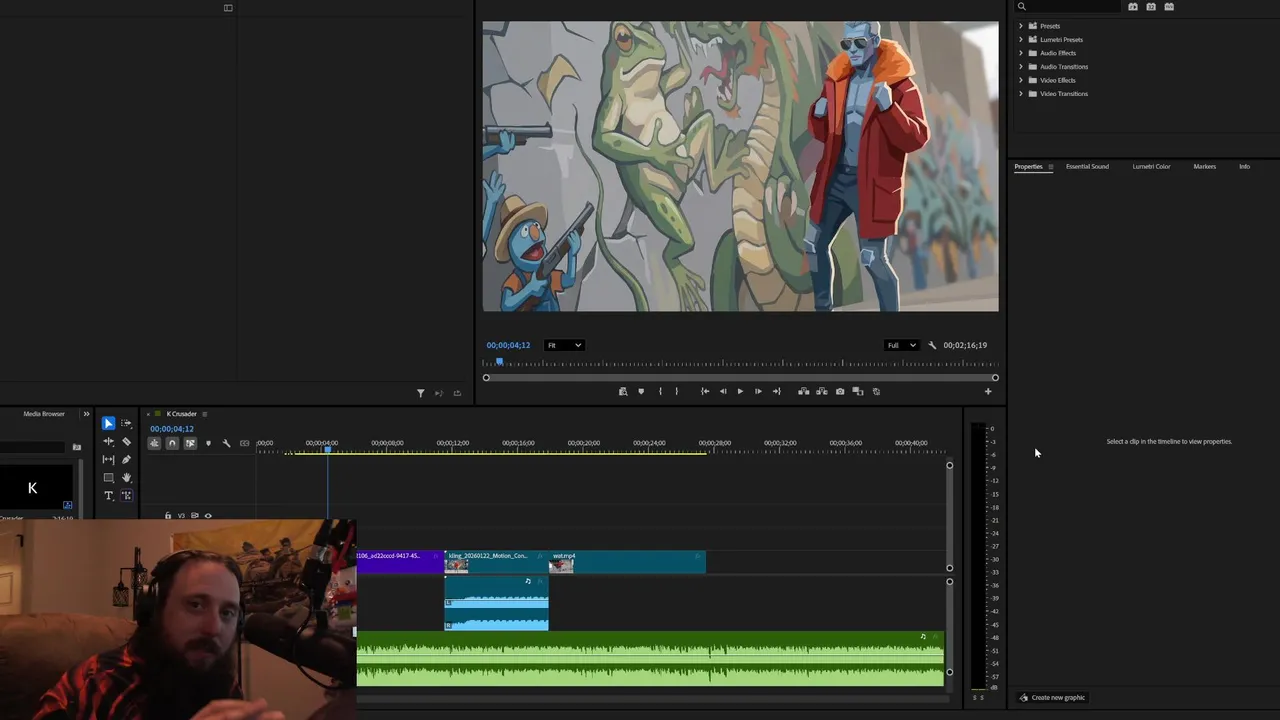Go to In point
The image size is (1280, 720).
click(705, 391)
